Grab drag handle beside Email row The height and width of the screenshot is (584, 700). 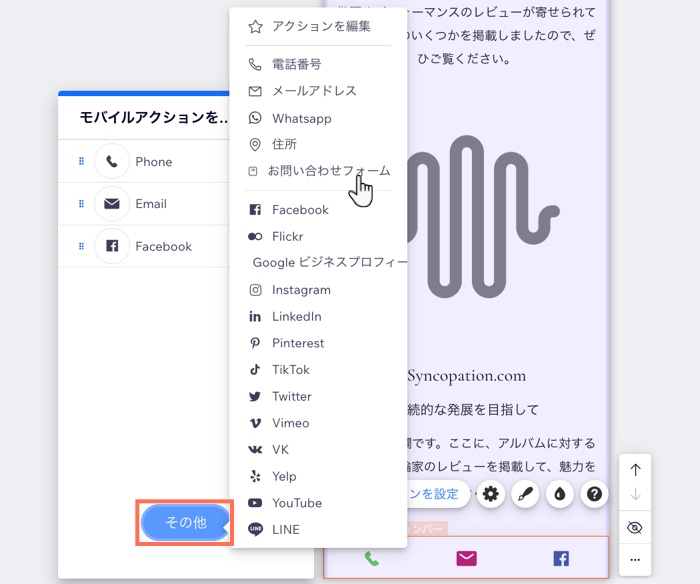pyautogui.click(x=81, y=204)
